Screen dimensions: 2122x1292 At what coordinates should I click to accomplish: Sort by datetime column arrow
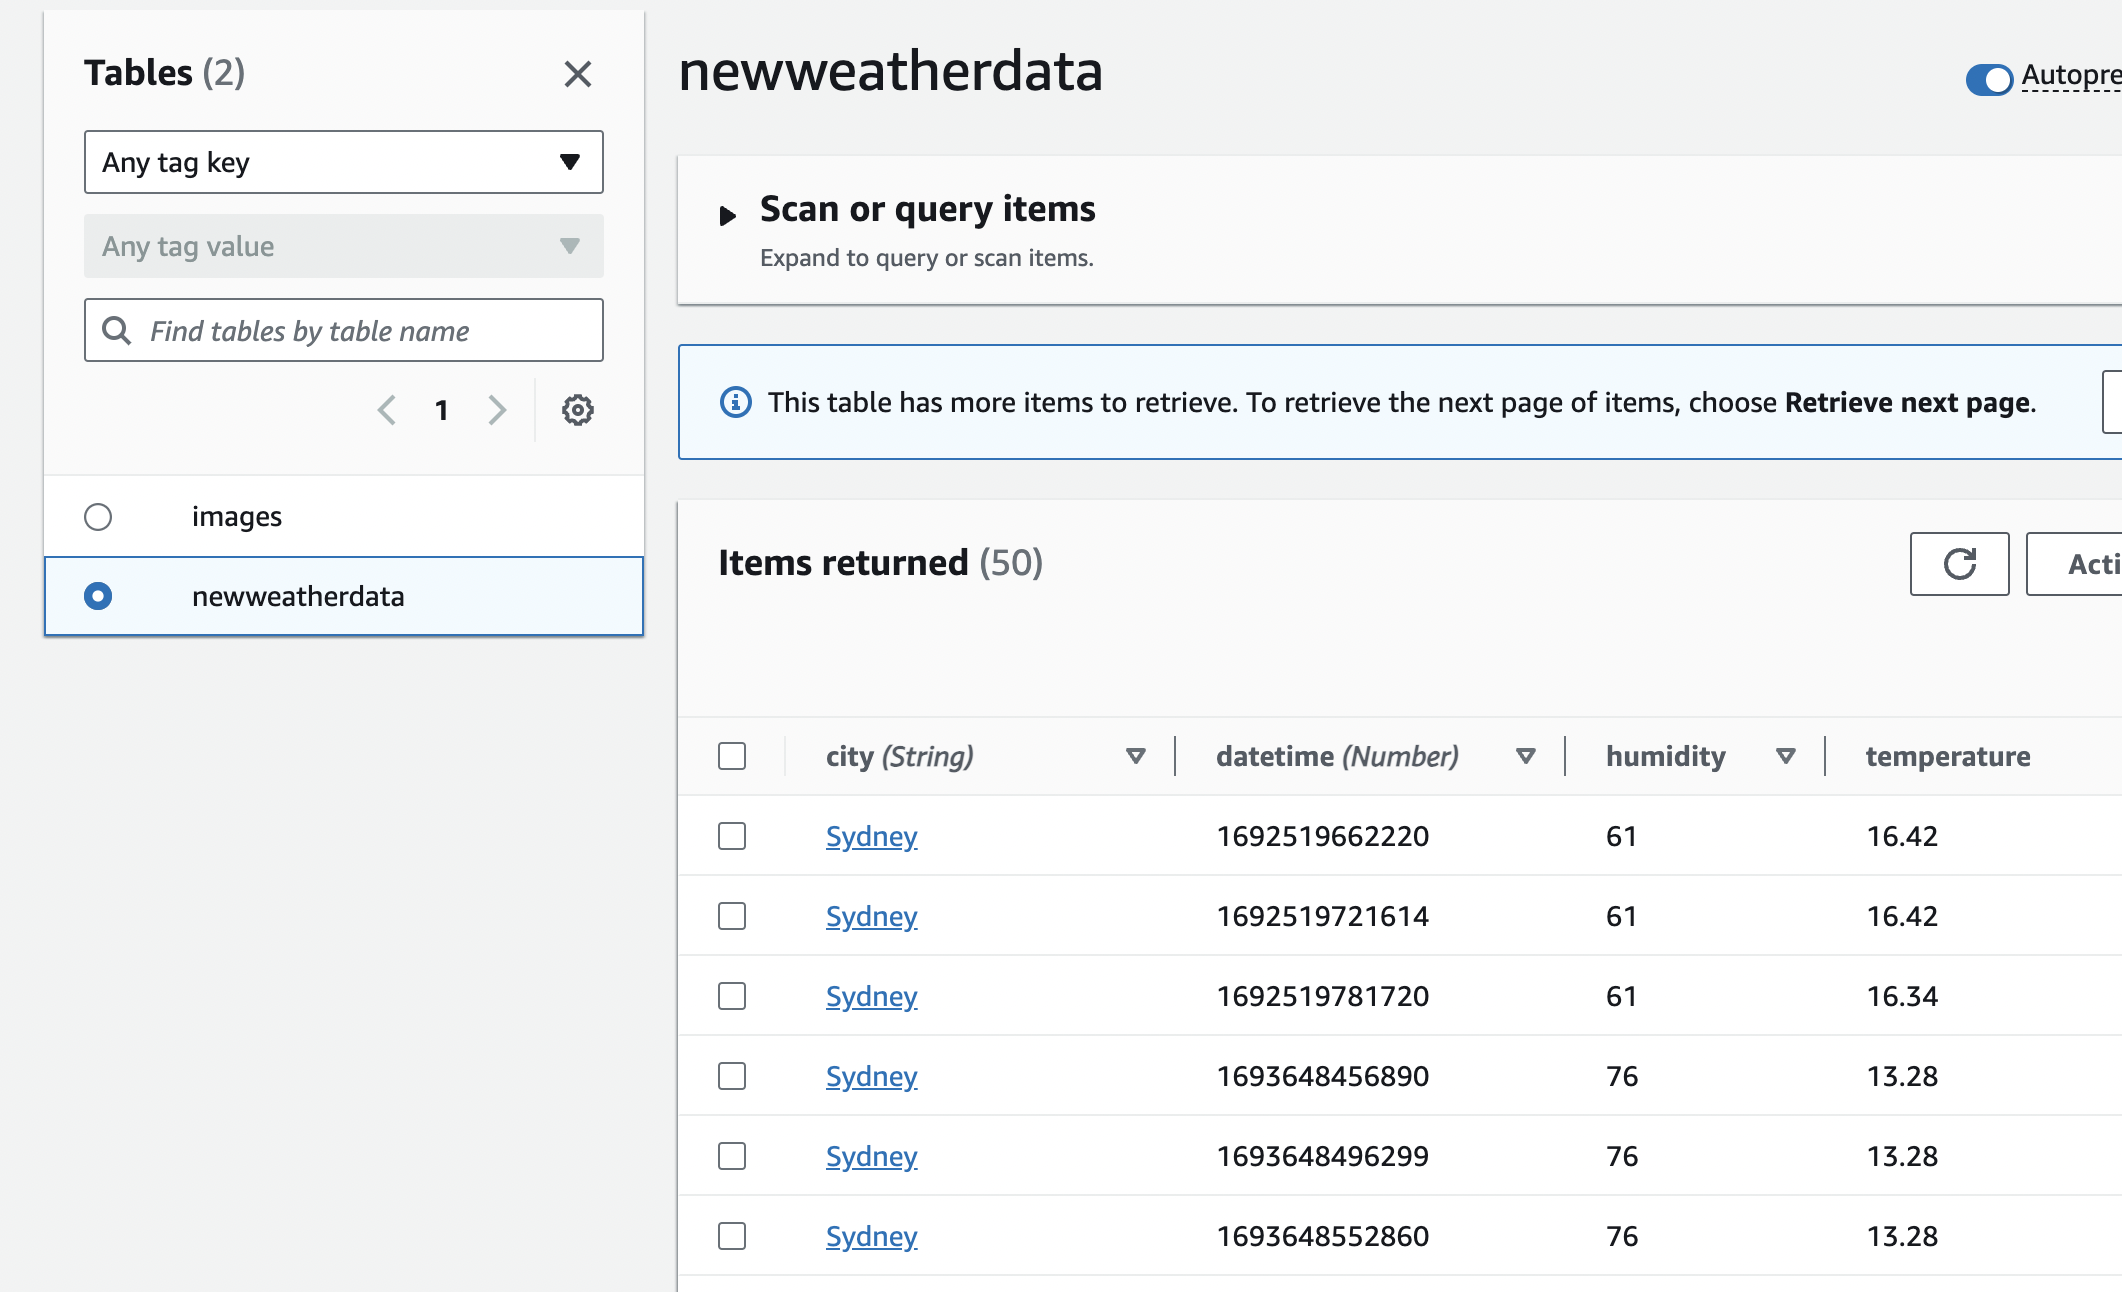[x=1525, y=756]
